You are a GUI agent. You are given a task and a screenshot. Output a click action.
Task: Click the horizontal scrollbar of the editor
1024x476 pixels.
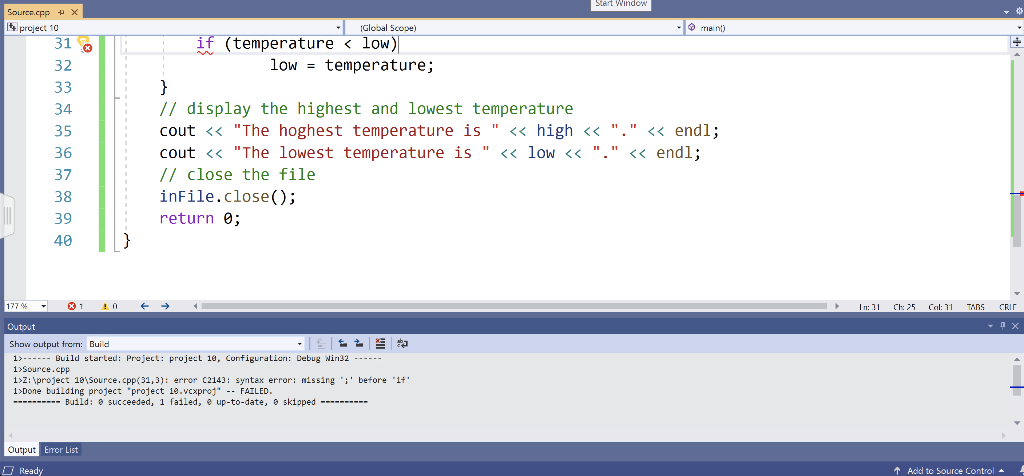pos(518,306)
